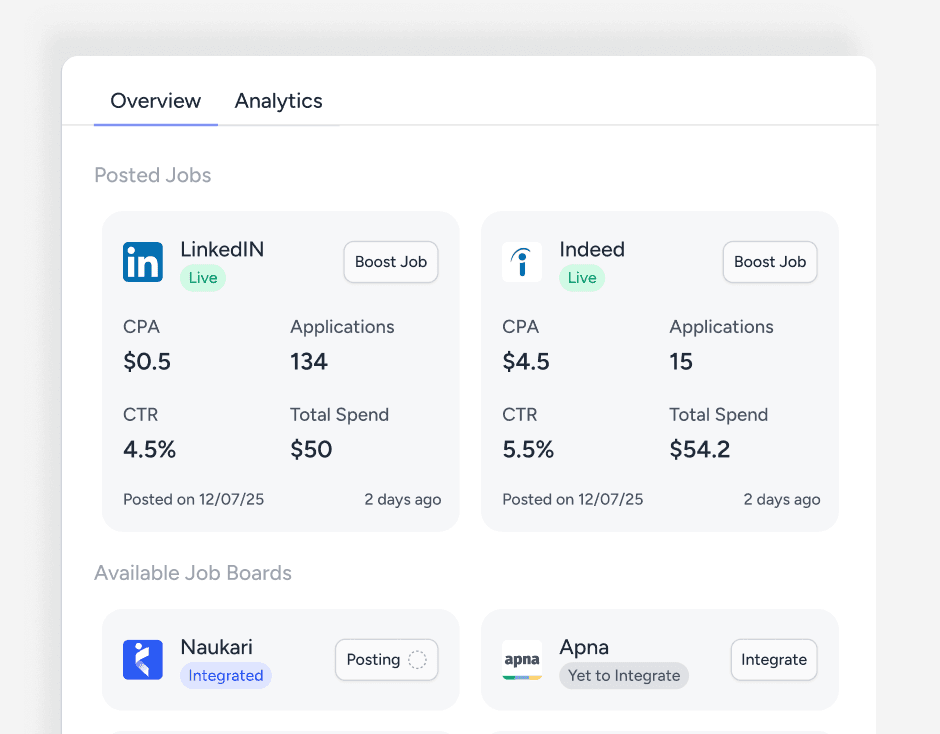This screenshot has height=734, width=940.
Task: Click LinkedIN CTR value 4.5%
Action: point(149,449)
